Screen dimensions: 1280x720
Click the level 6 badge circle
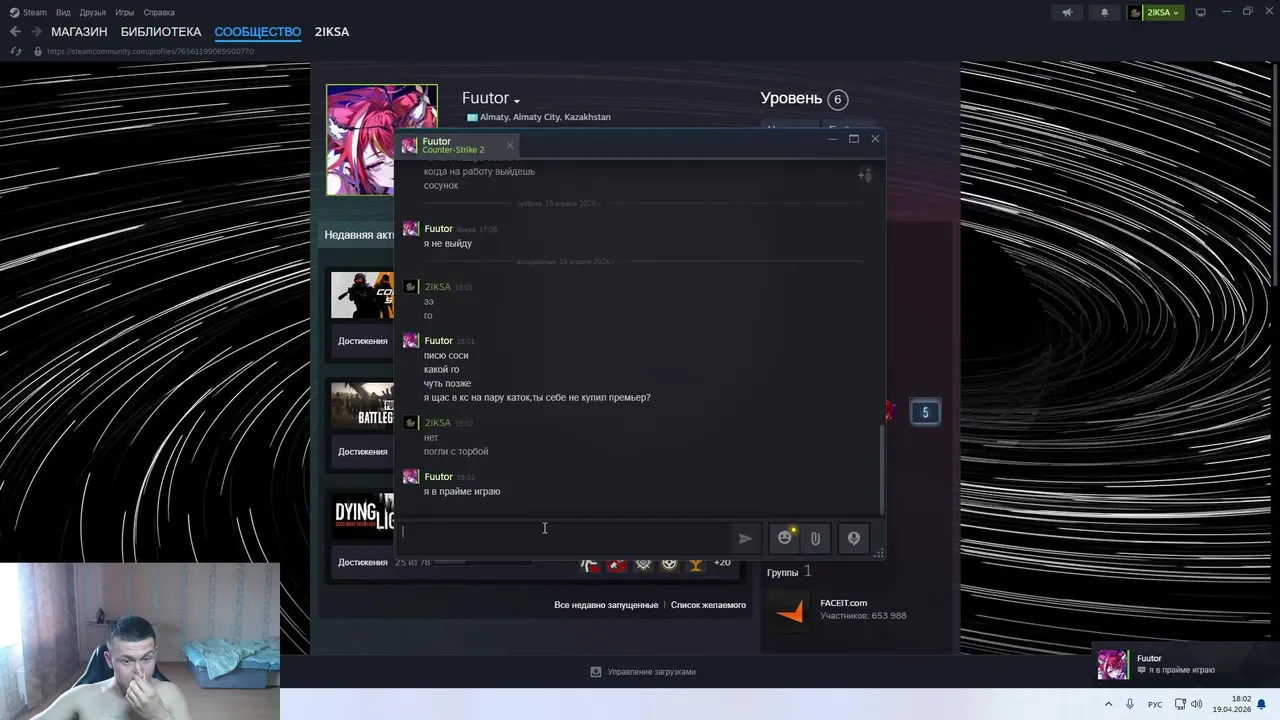click(838, 99)
